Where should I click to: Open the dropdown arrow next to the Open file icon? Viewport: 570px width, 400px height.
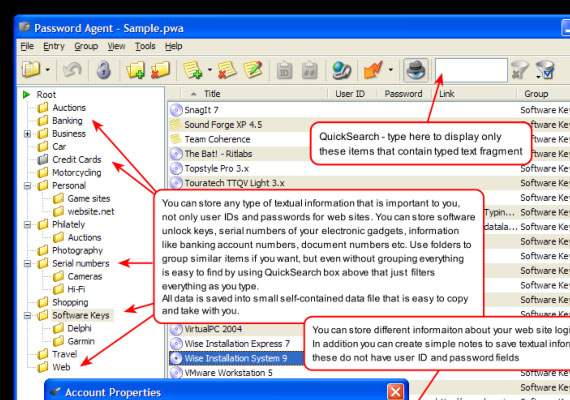[x=48, y=69]
